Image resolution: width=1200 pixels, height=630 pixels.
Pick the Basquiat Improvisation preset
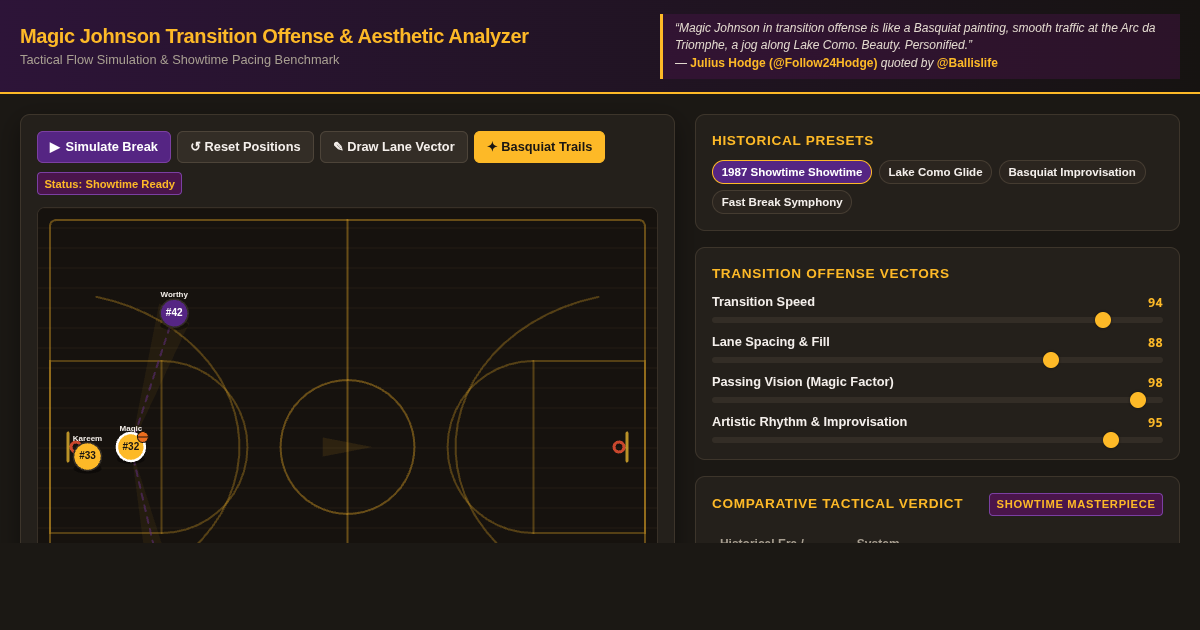(1072, 172)
